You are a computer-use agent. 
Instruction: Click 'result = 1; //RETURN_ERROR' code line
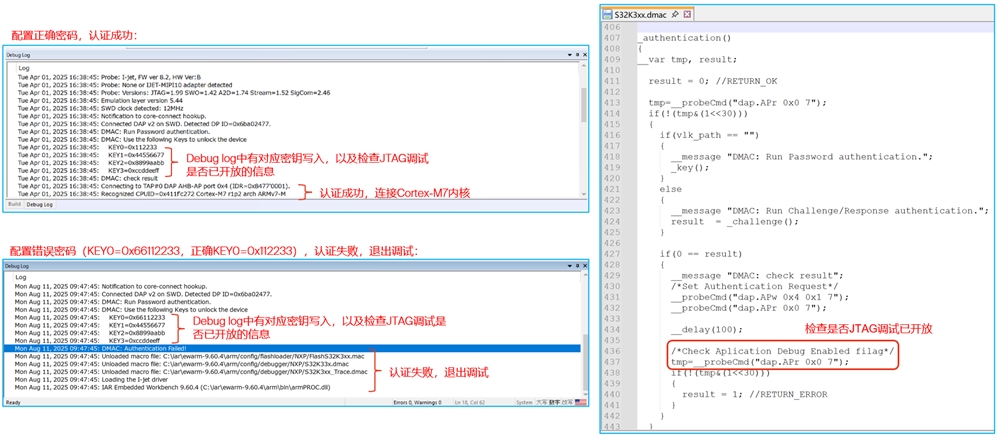coord(754,394)
